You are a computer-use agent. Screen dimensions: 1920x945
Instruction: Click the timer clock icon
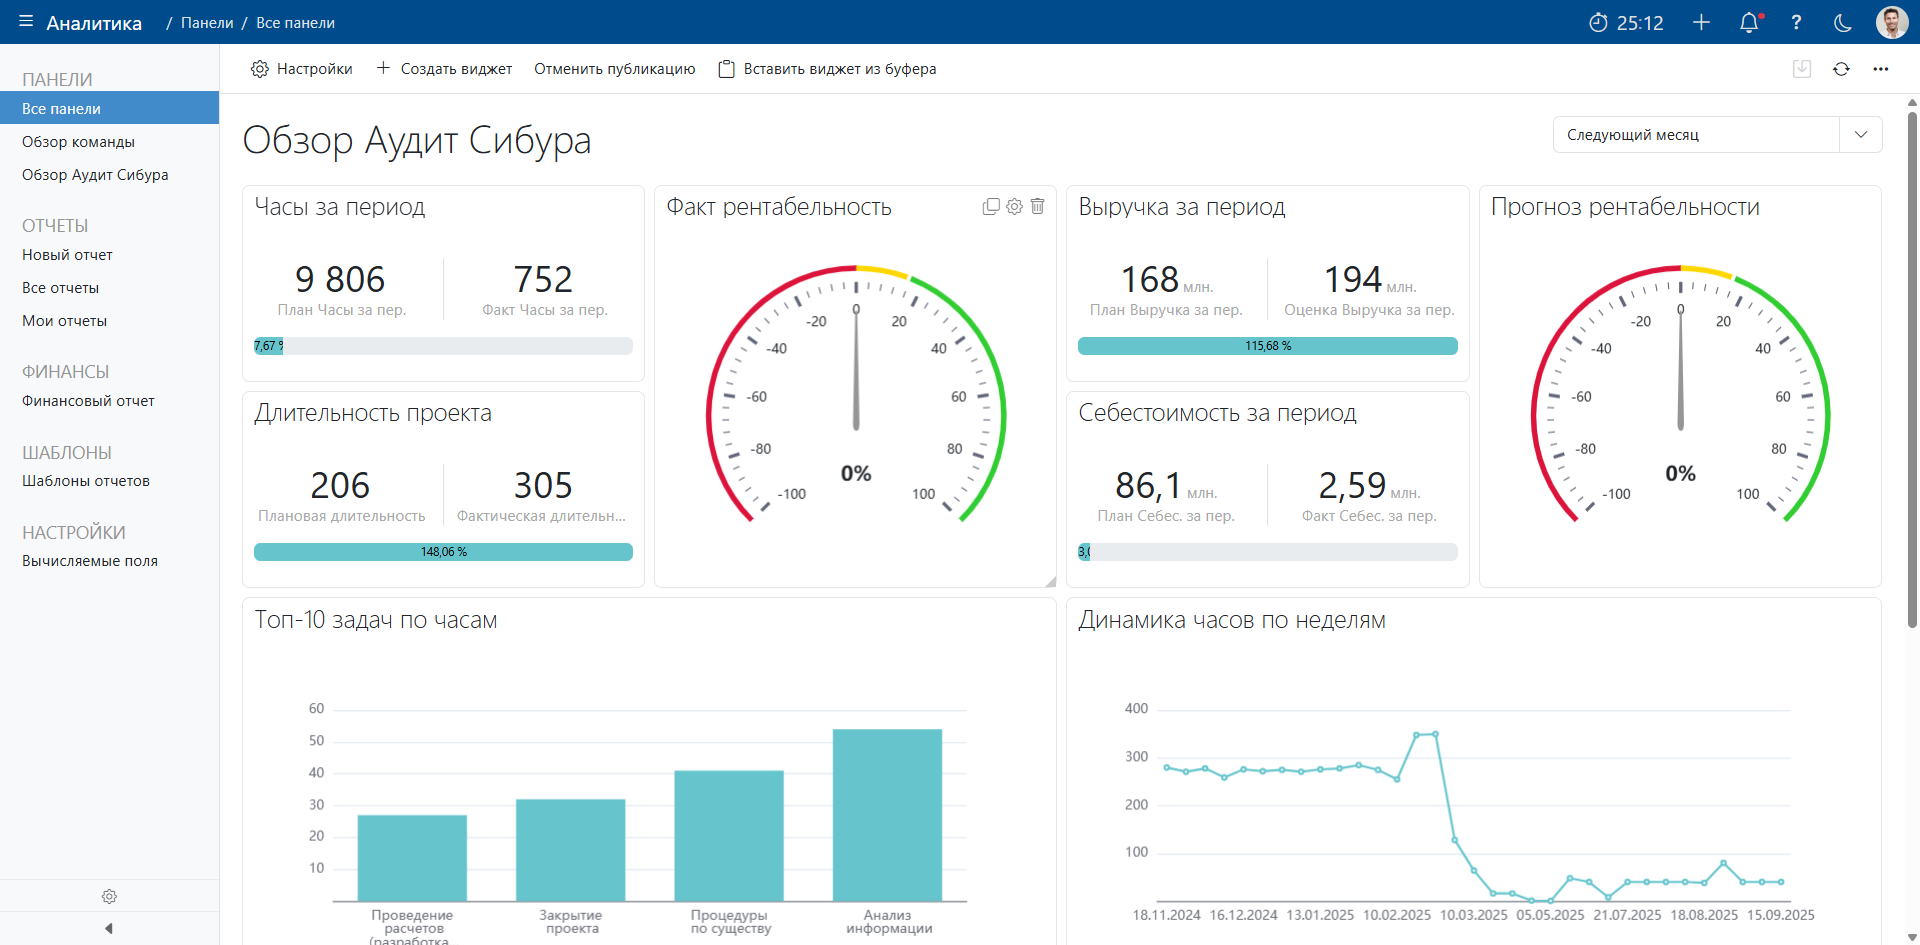[x=1598, y=23]
